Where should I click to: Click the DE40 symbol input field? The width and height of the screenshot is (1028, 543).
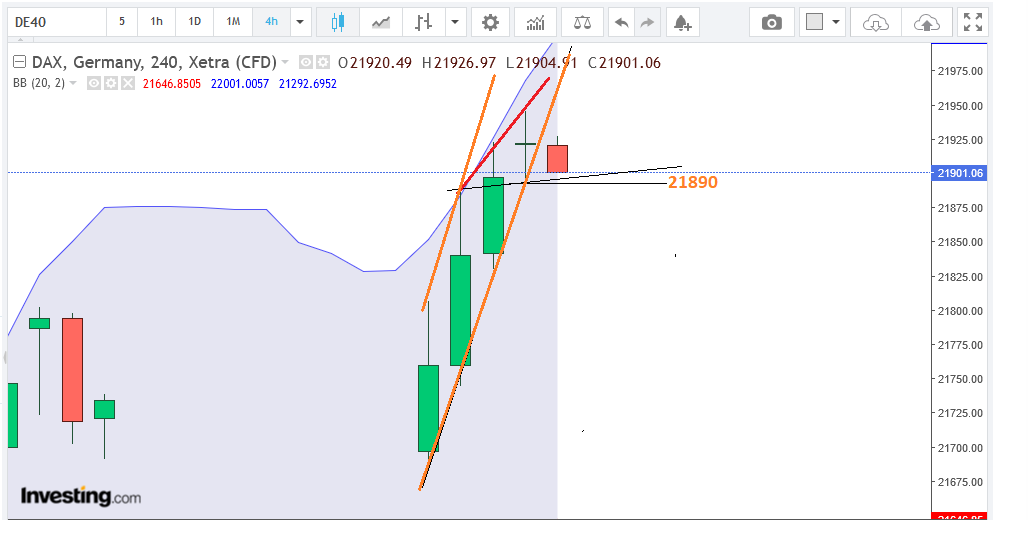tap(55, 22)
